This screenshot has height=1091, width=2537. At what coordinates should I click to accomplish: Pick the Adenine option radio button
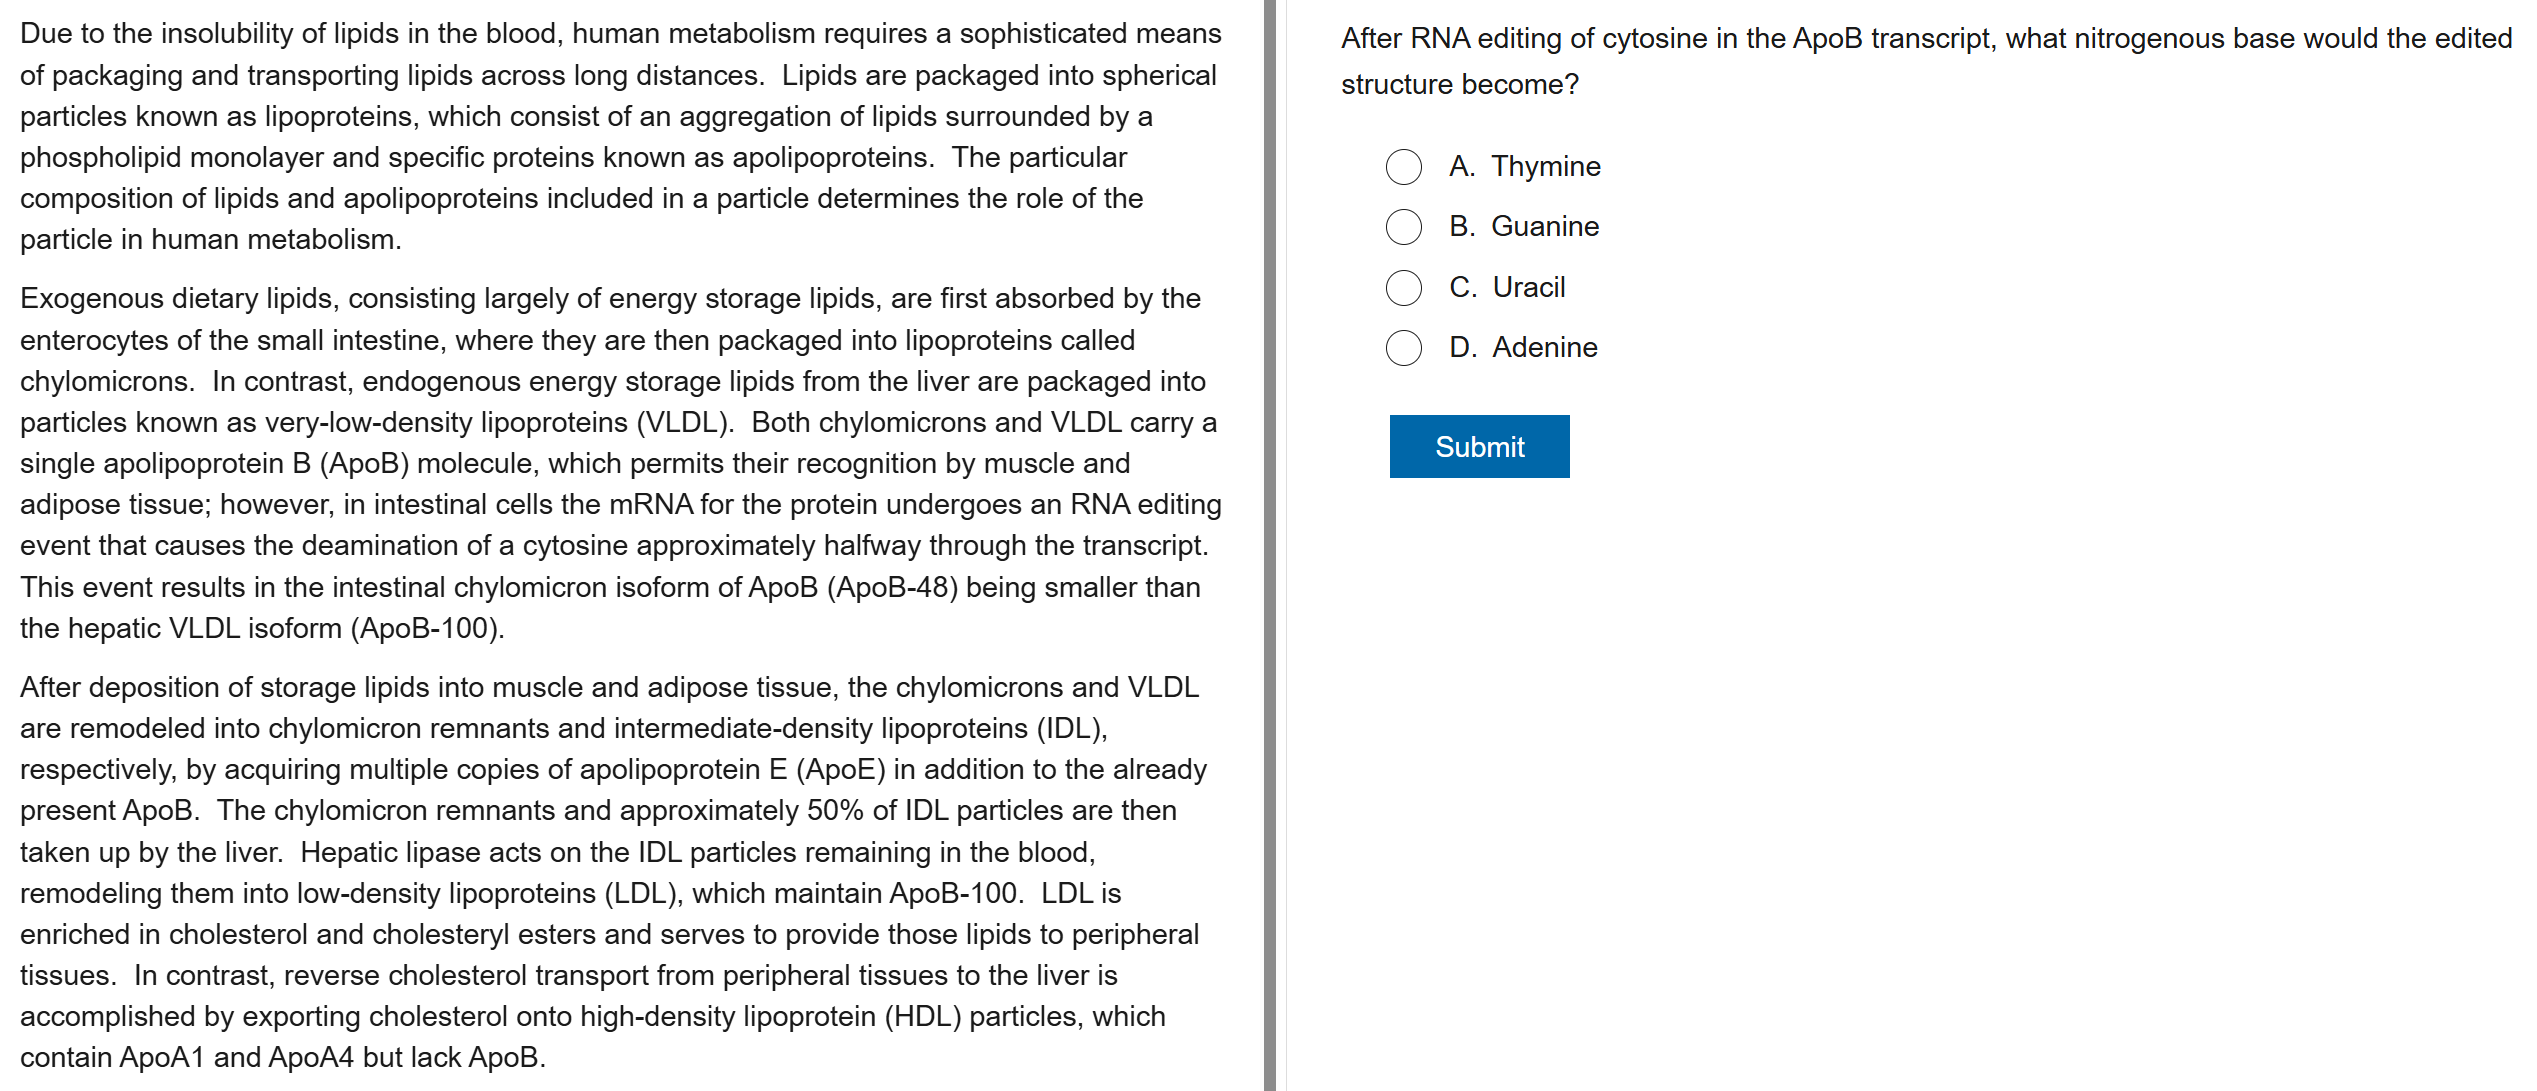pos(1403,348)
